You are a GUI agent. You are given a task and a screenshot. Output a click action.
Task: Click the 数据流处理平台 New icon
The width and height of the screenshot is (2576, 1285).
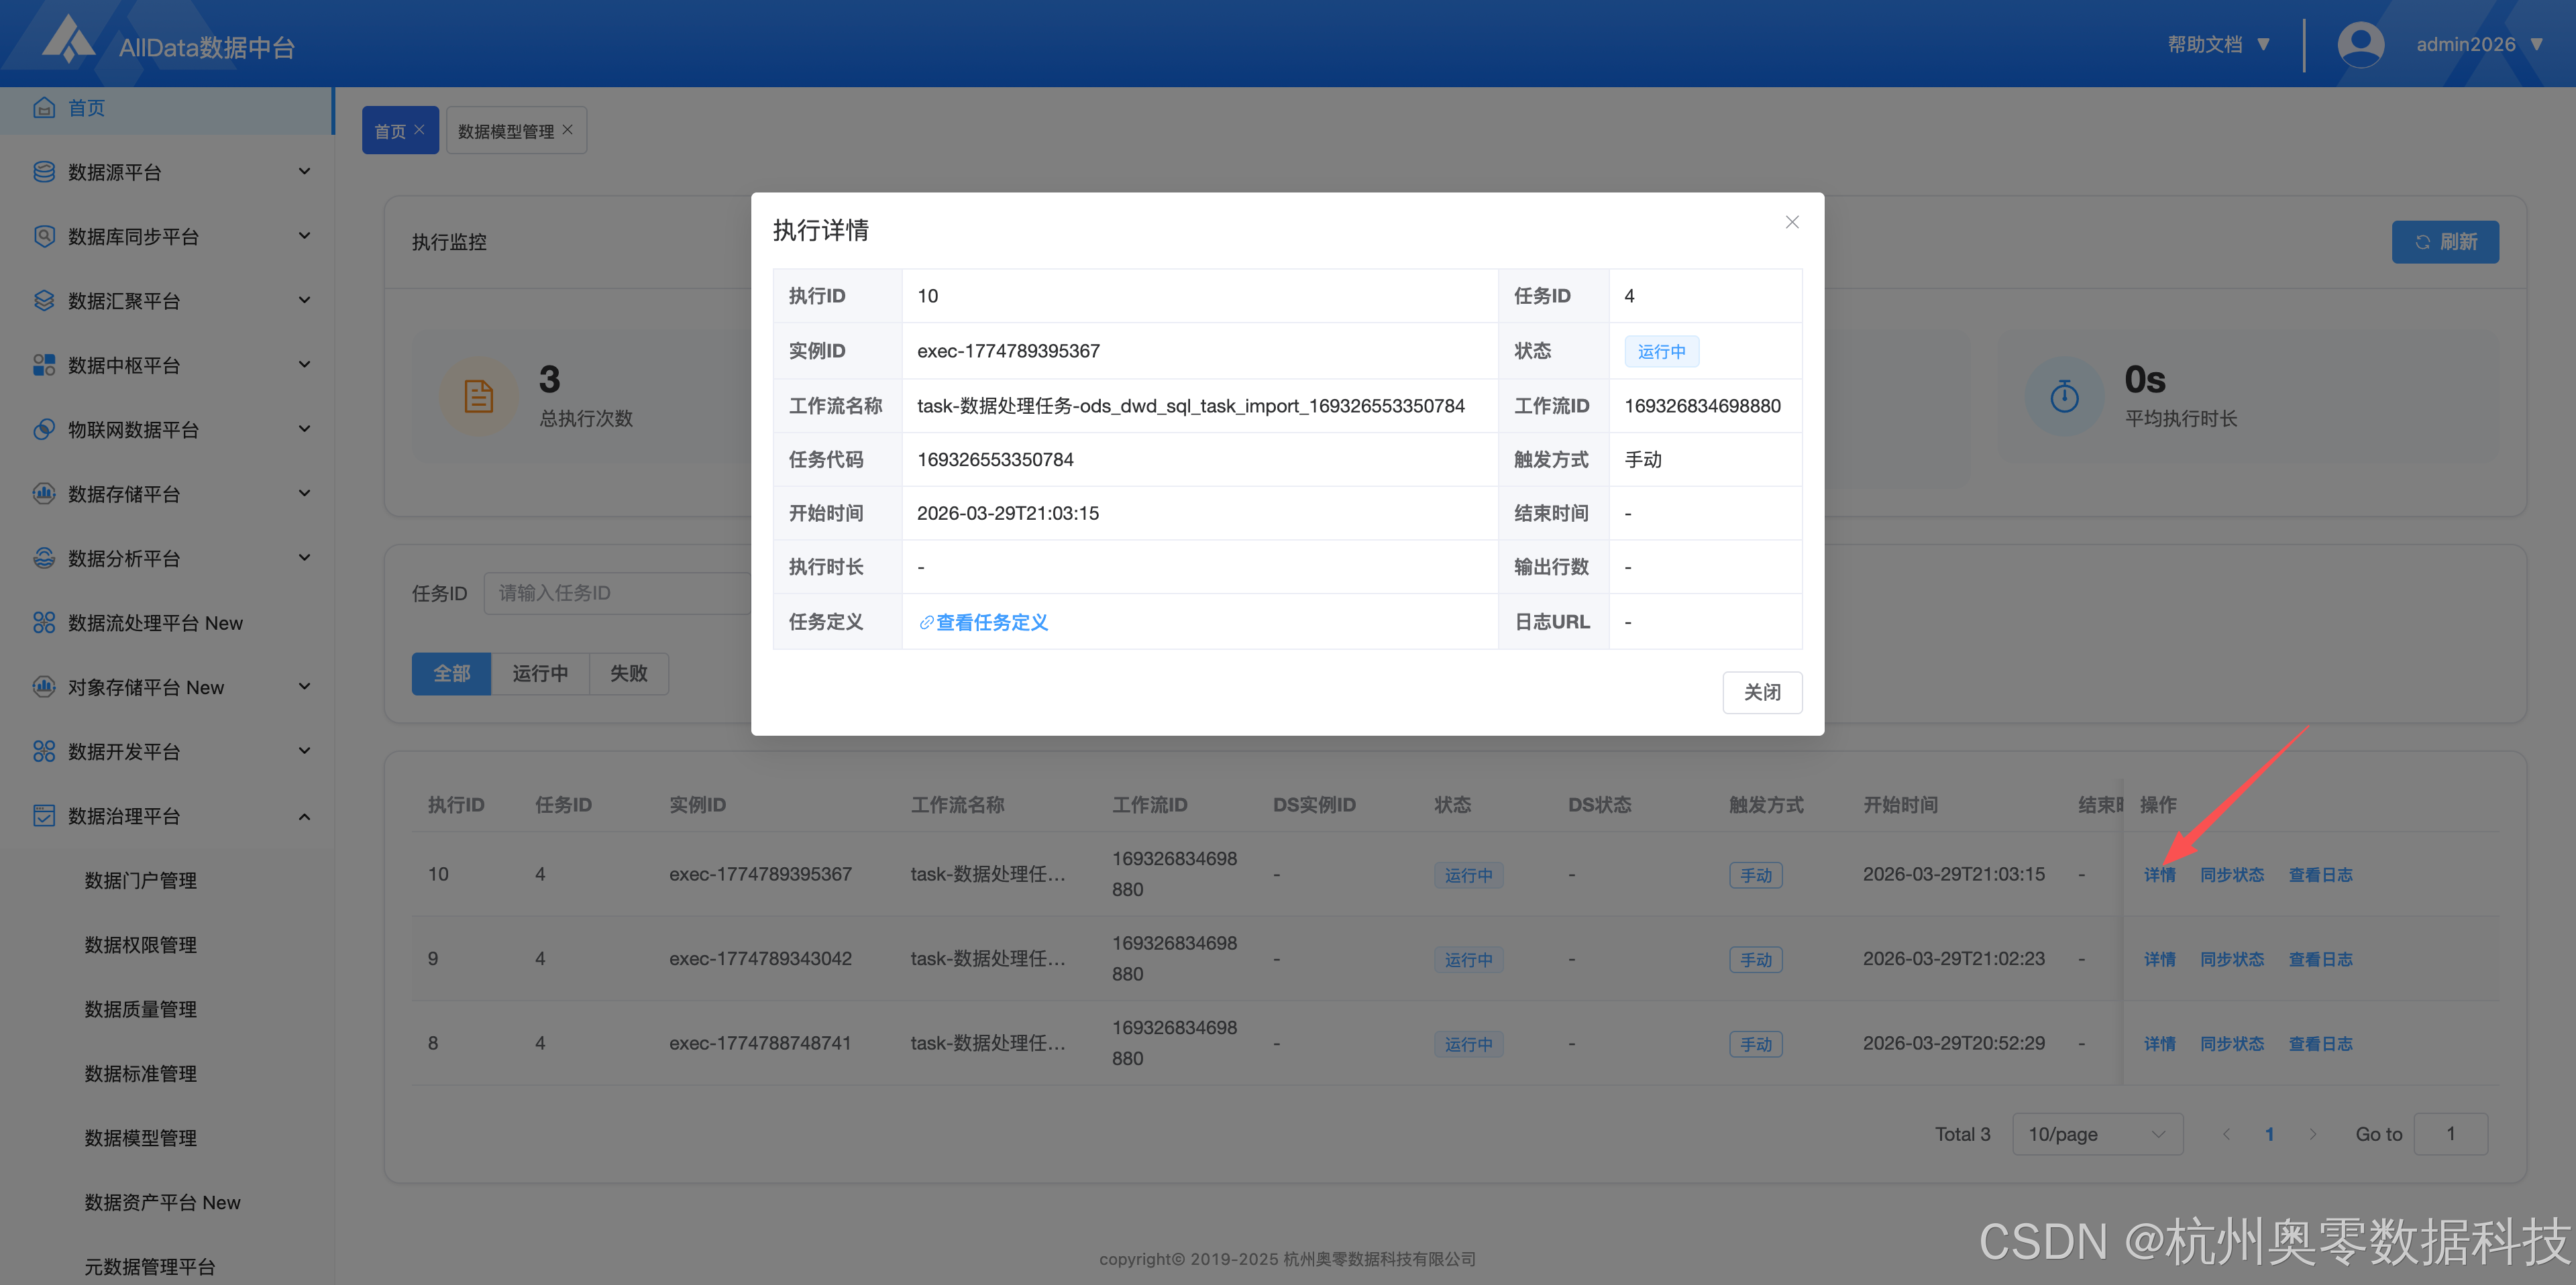point(44,622)
